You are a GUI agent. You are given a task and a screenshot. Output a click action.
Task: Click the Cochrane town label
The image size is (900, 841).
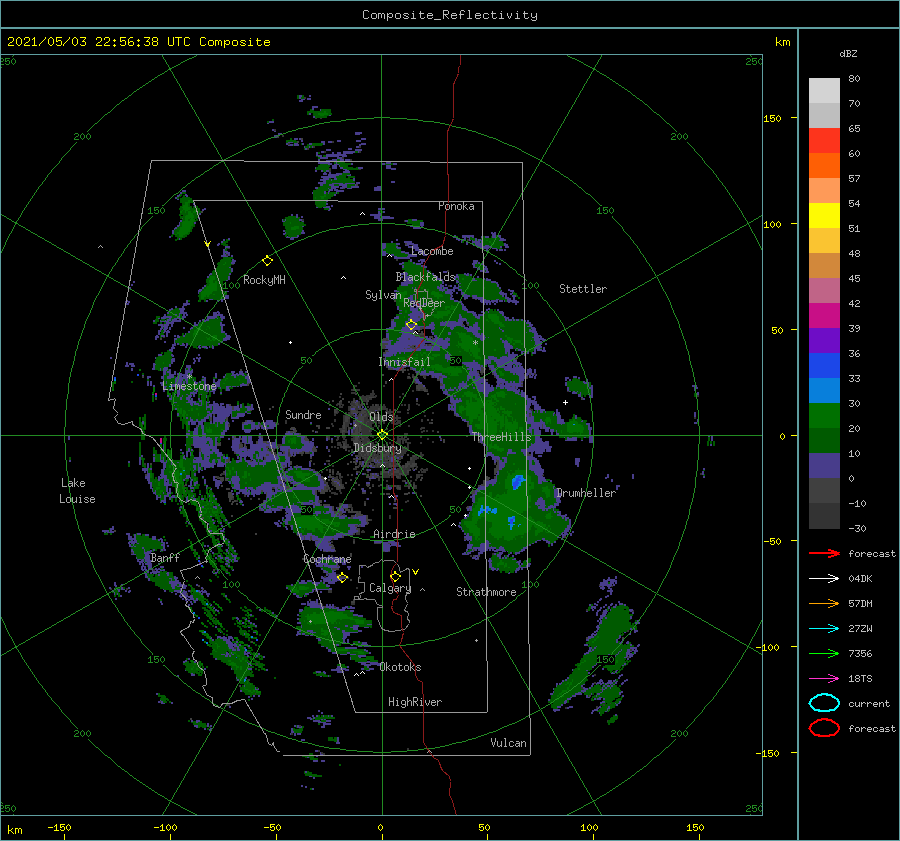coord(327,559)
